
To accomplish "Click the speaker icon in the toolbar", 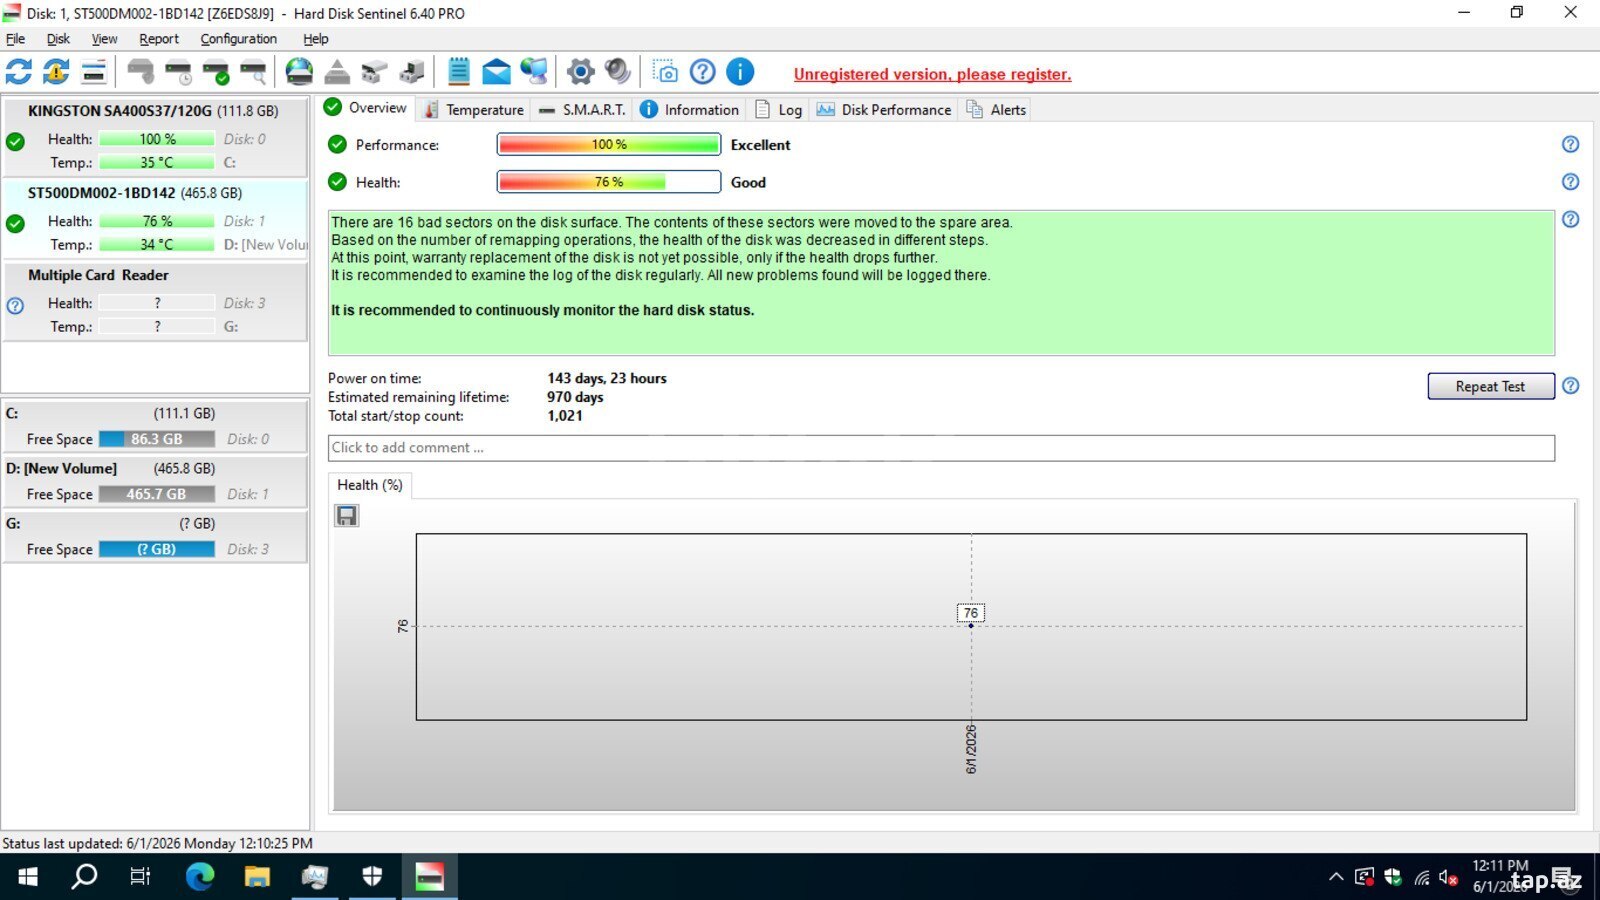I will click(x=618, y=72).
